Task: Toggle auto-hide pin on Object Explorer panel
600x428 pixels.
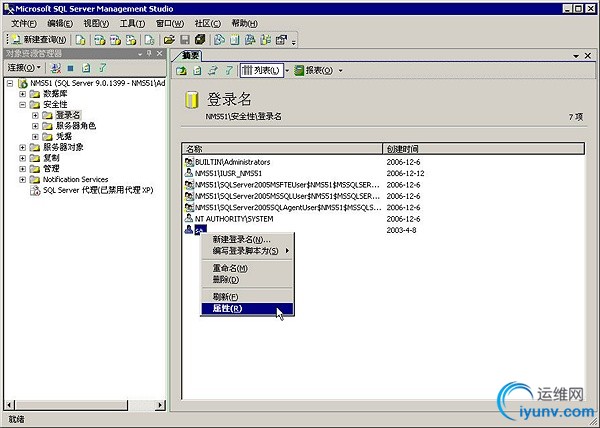Action: coord(149,54)
